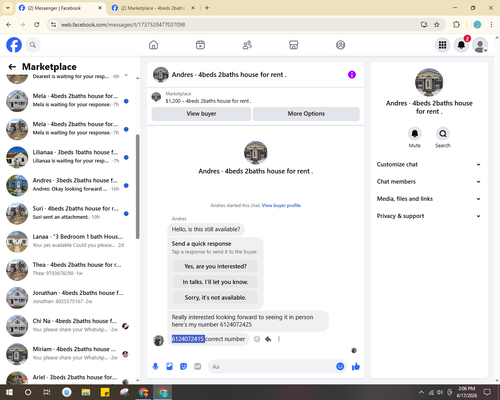Record a voice clip microphone icon

tap(155, 367)
